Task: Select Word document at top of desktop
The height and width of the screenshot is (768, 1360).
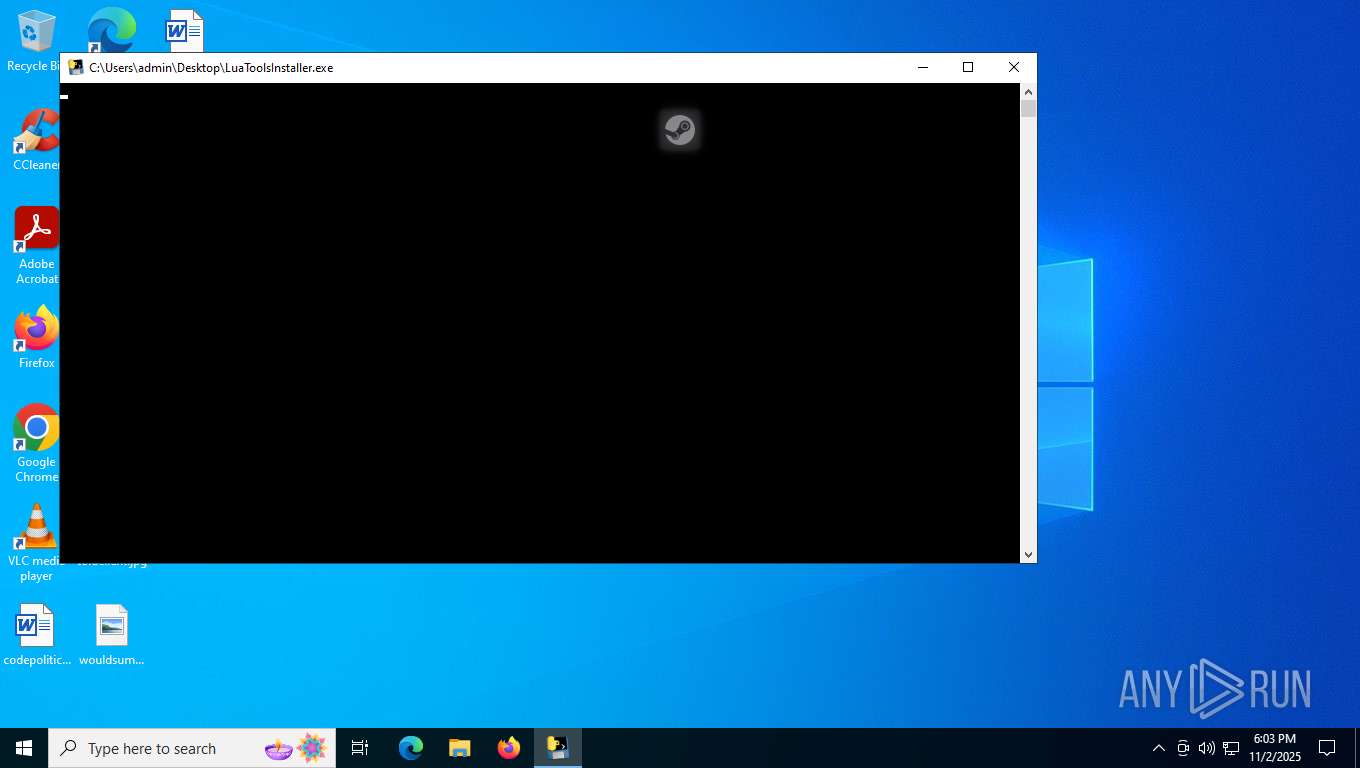Action: click(x=185, y=30)
